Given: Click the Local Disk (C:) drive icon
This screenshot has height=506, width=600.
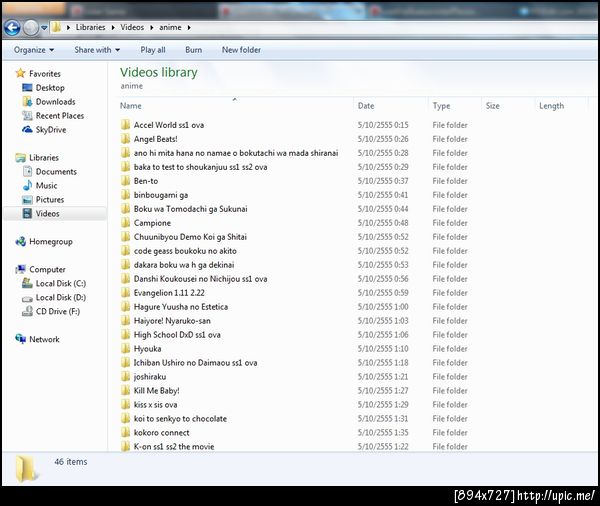Looking at the screenshot, I should pos(27,283).
